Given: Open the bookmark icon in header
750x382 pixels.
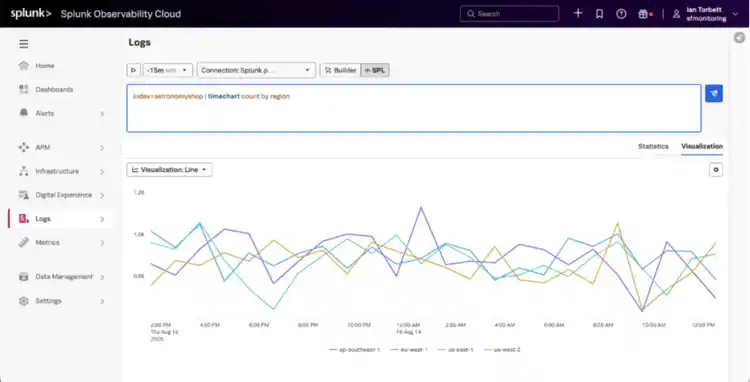Looking at the screenshot, I should (599, 14).
